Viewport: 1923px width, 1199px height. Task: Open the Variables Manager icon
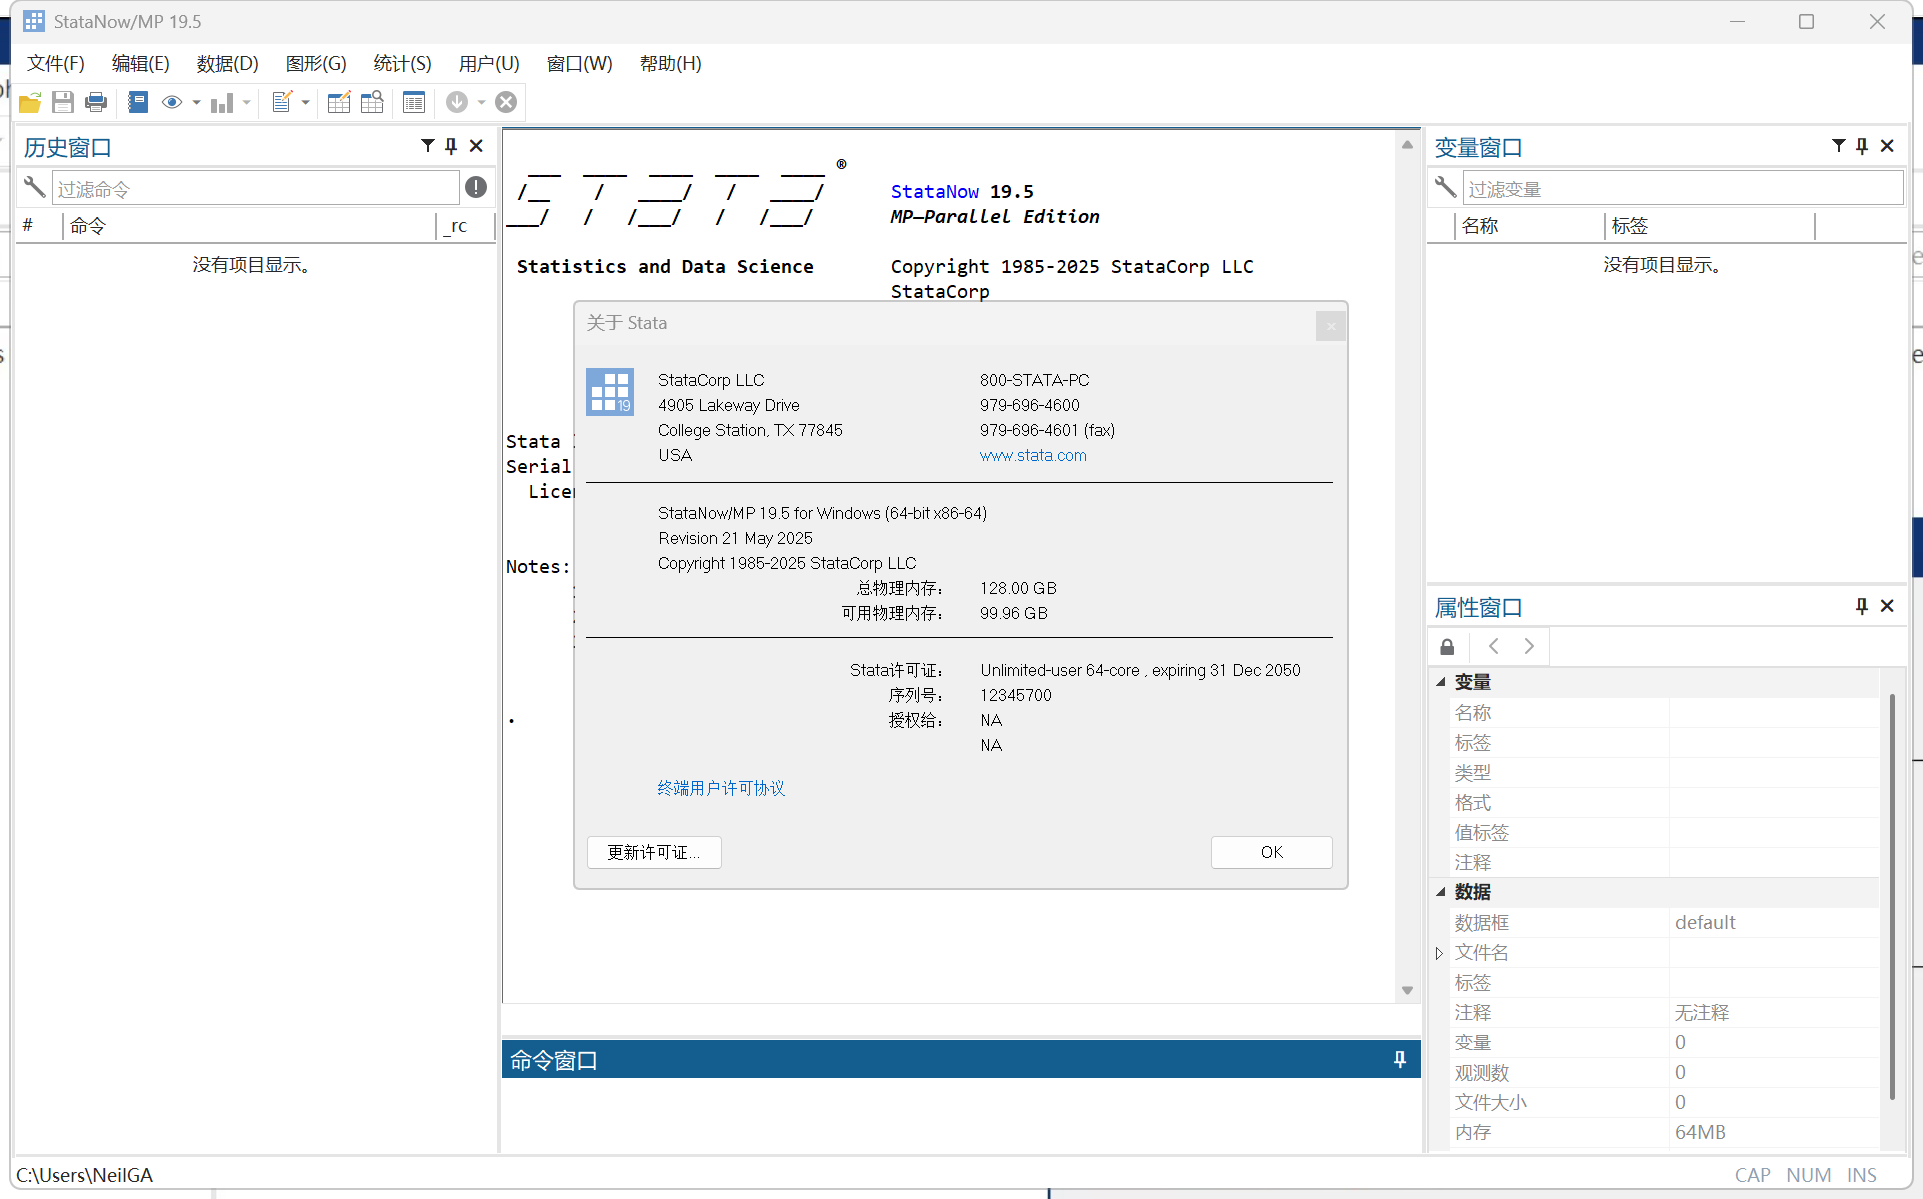pos(413,102)
